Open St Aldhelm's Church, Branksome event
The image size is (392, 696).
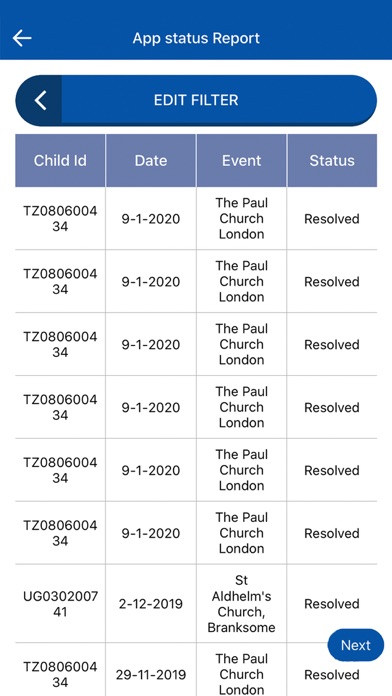click(x=242, y=604)
